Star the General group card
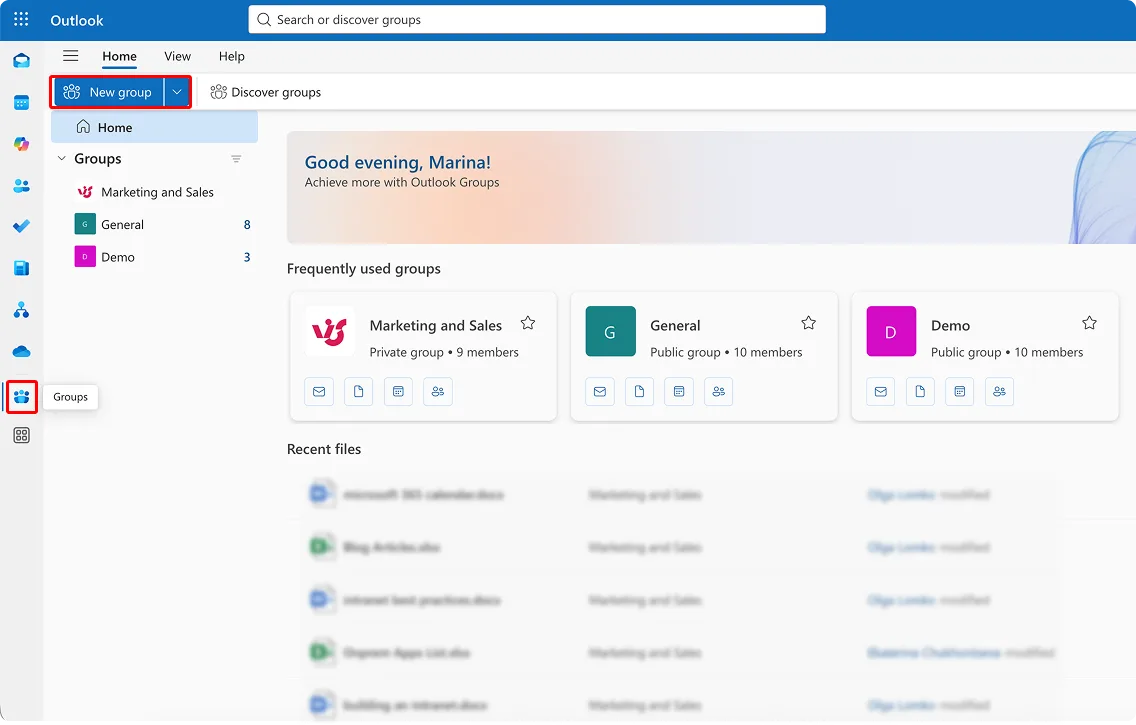Image resolution: width=1136 pixels, height=725 pixels. tap(808, 322)
